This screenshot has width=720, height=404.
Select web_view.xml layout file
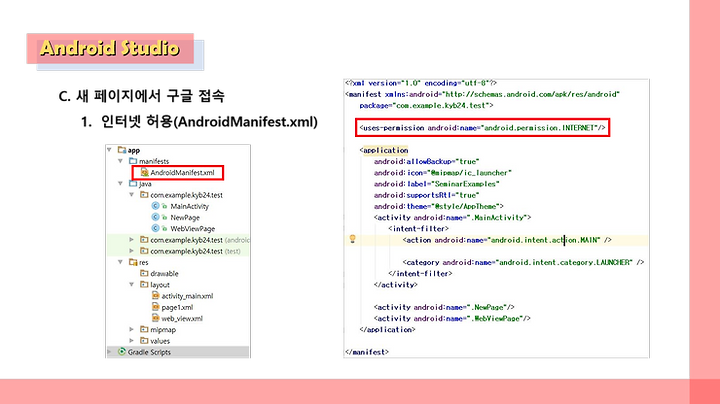(x=182, y=319)
